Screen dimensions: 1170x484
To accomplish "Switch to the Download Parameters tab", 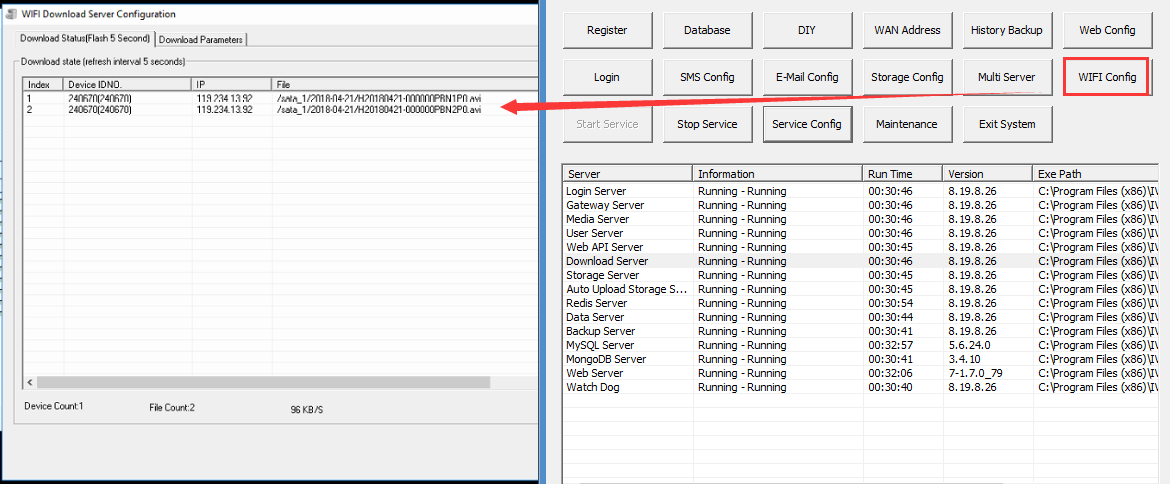I will 201,39.
